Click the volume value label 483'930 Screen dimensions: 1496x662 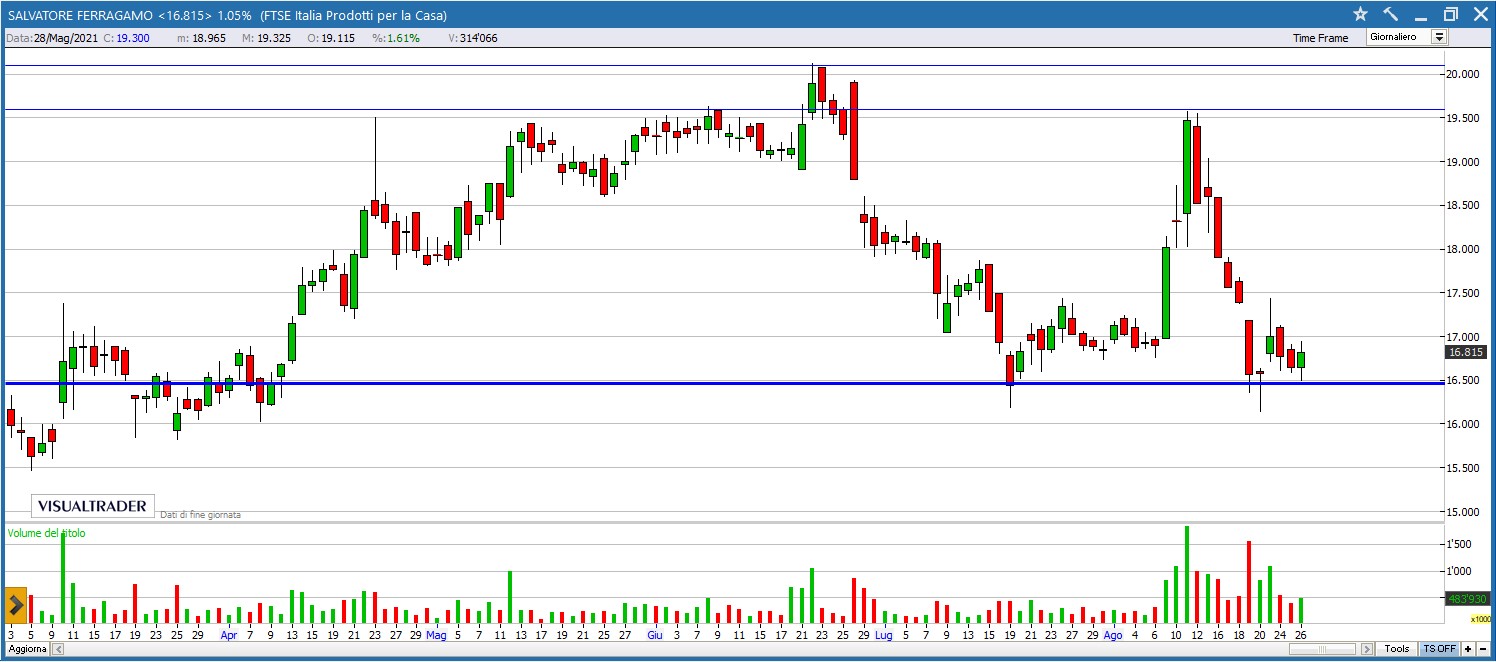point(1466,598)
